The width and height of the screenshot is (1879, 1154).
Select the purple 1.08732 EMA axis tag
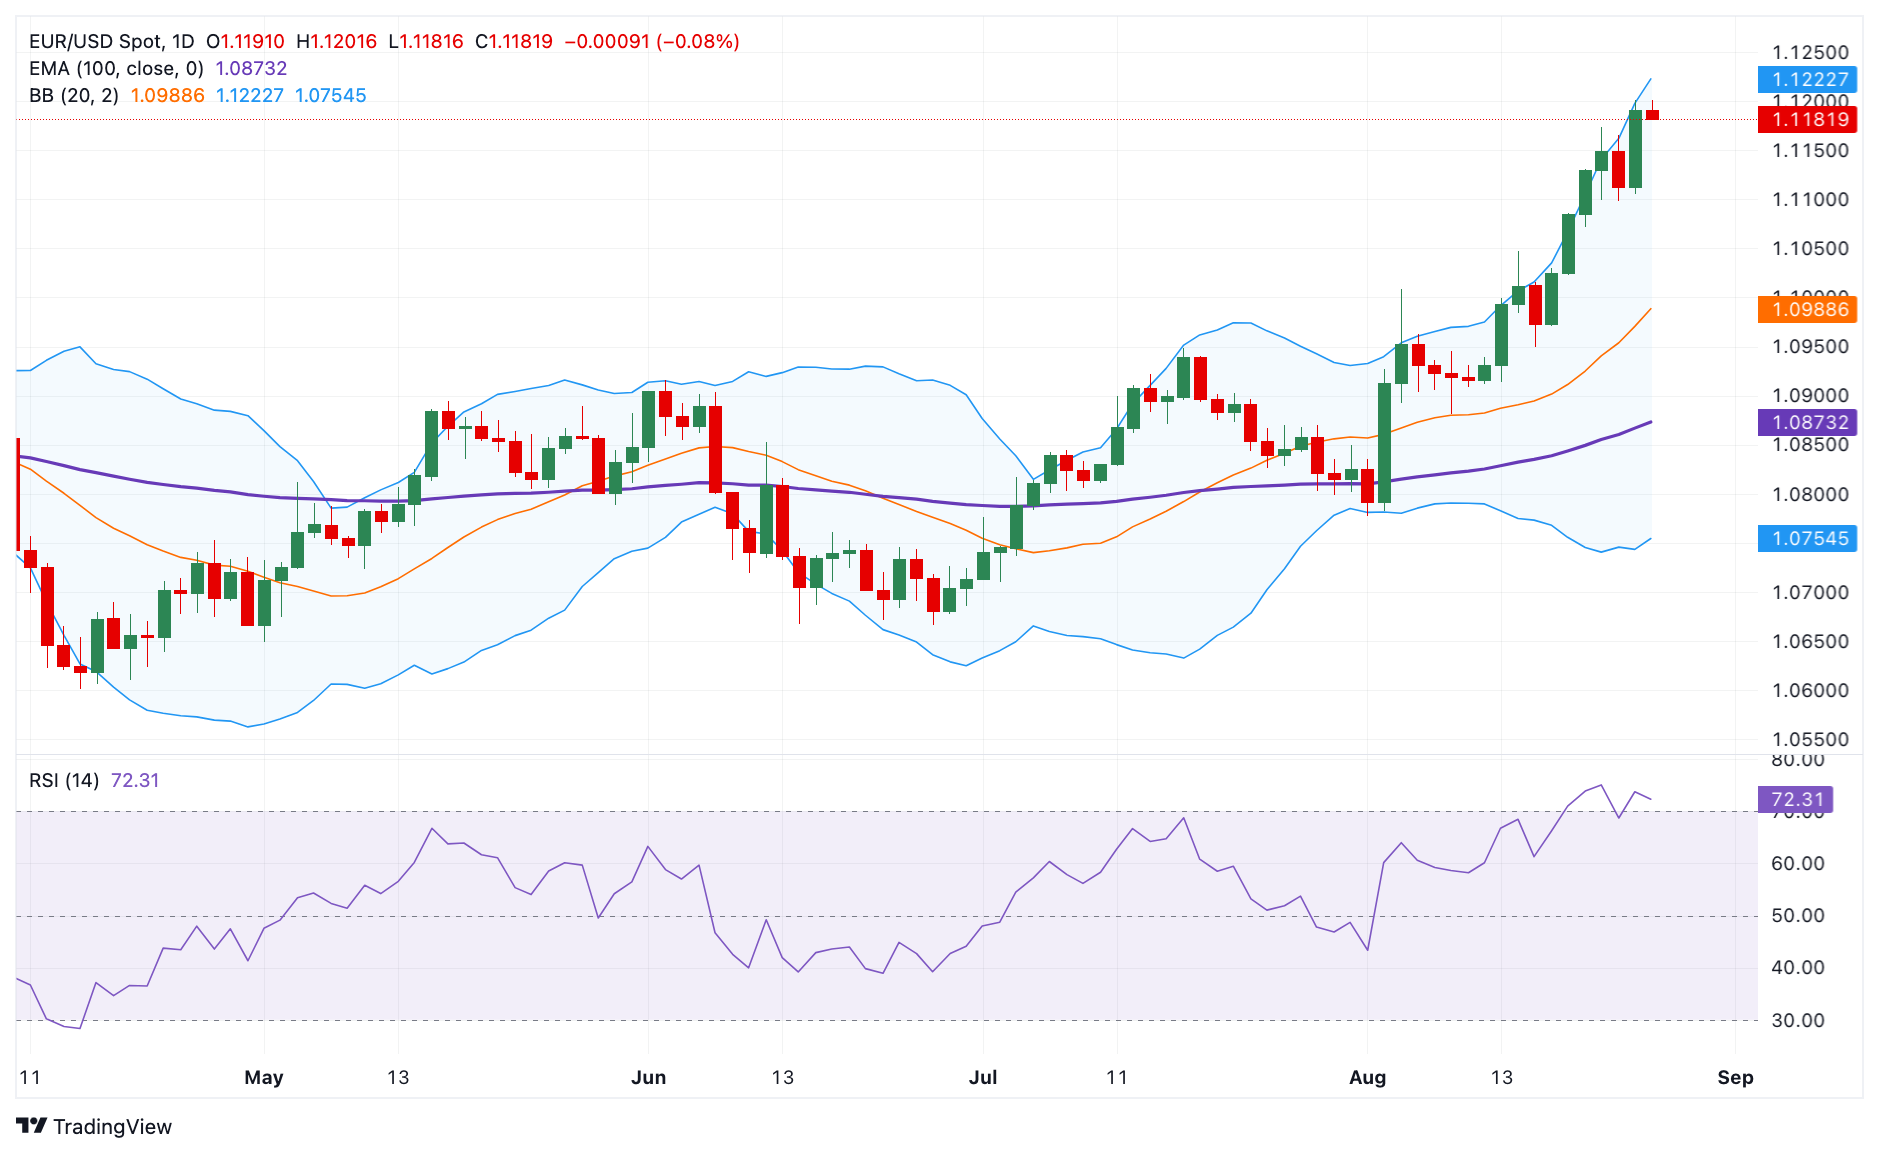(1807, 422)
